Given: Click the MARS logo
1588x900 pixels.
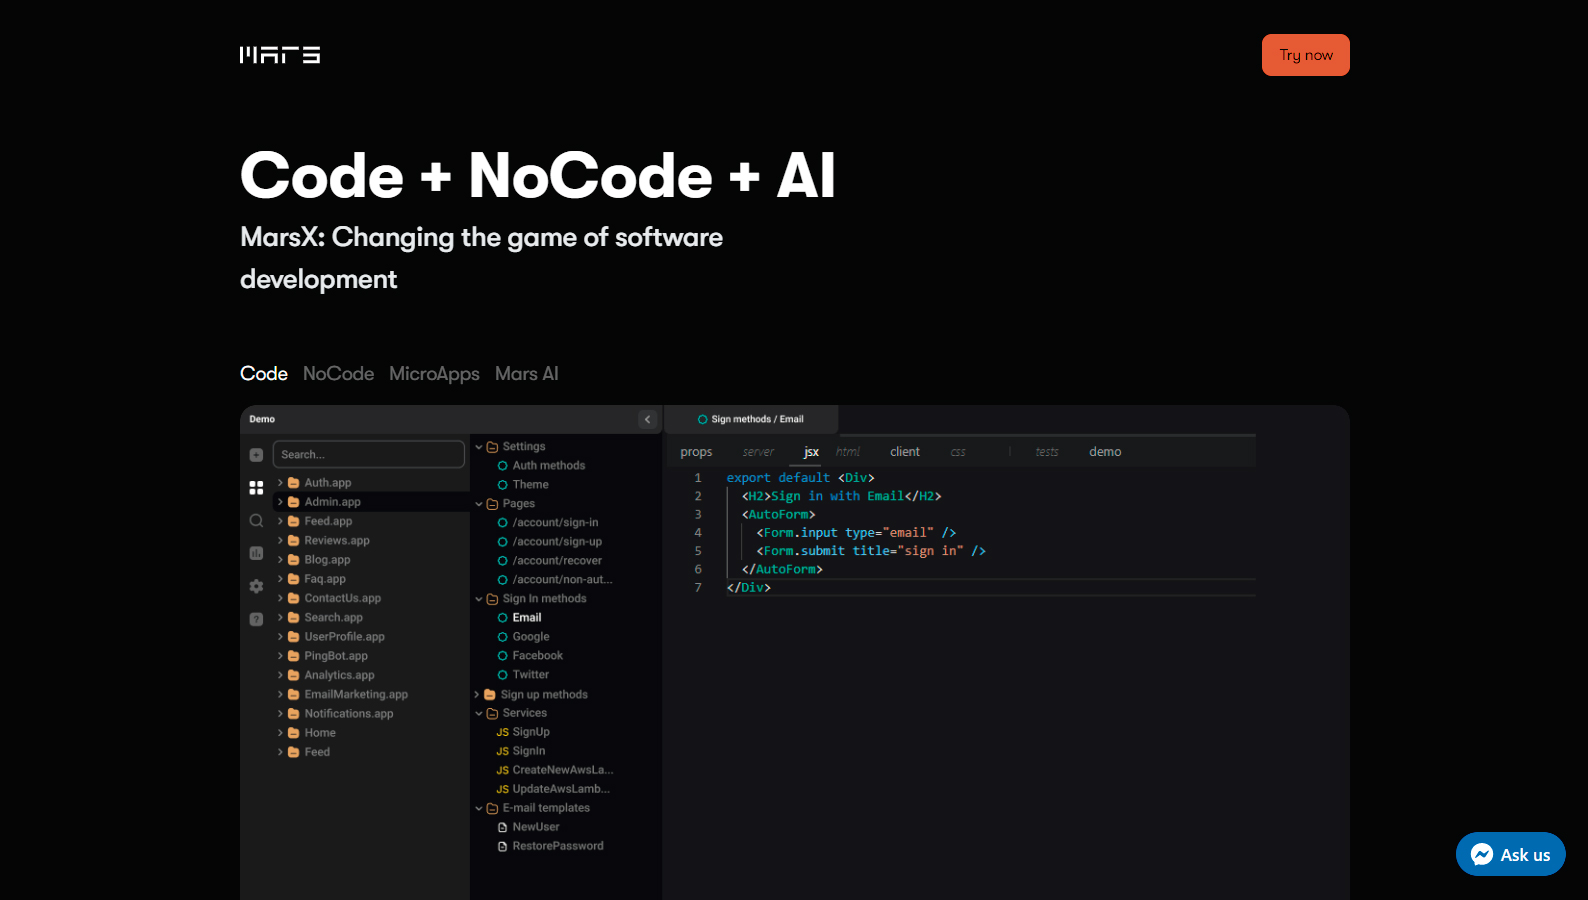Looking at the screenshot, I should coord(280,55).
